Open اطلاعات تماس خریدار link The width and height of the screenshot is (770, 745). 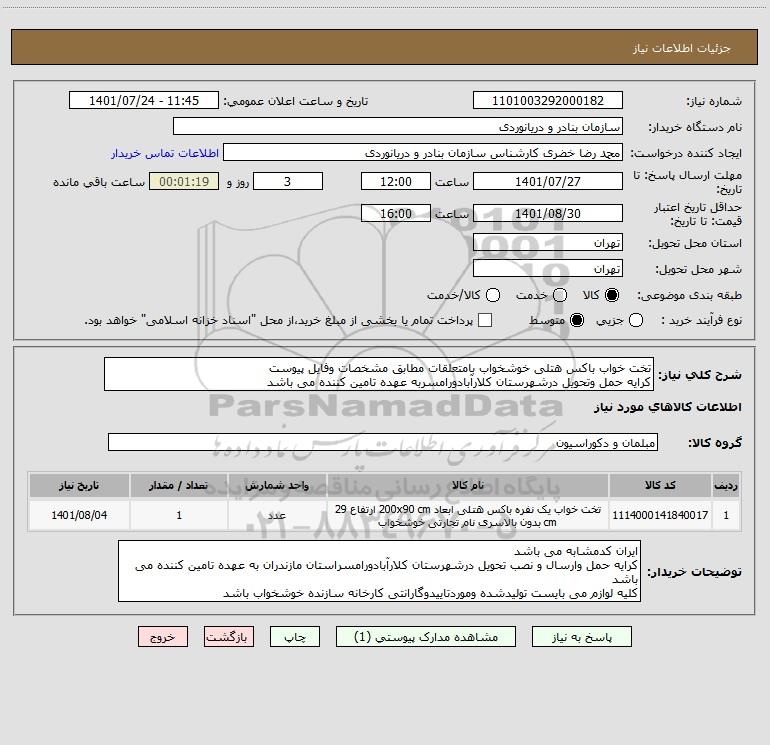pos(165,153)
